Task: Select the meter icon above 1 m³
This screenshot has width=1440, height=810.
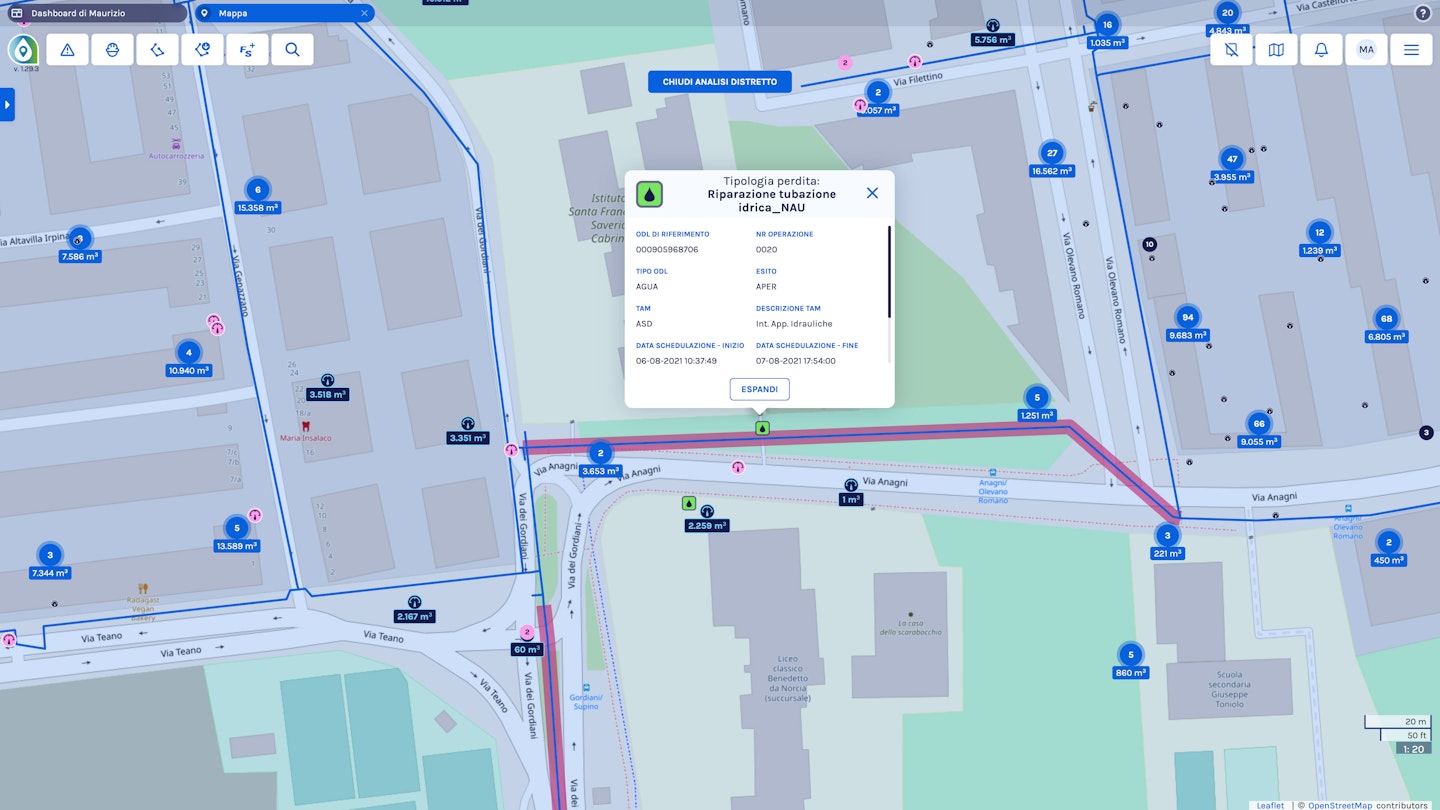Action: pyautogui.click(x=851, y=485)
